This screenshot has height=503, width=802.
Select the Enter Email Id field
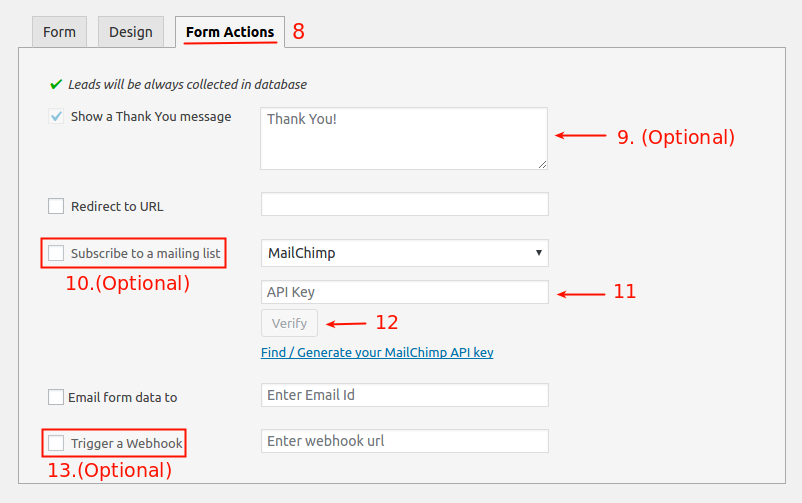pyautogui.click(x=405, y=395)
